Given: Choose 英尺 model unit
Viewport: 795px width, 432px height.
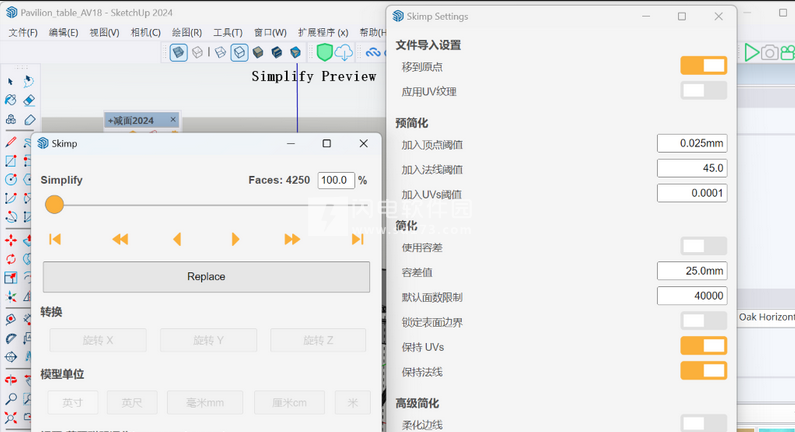Looking at the screenshot, I should click(x=132, y=403).
